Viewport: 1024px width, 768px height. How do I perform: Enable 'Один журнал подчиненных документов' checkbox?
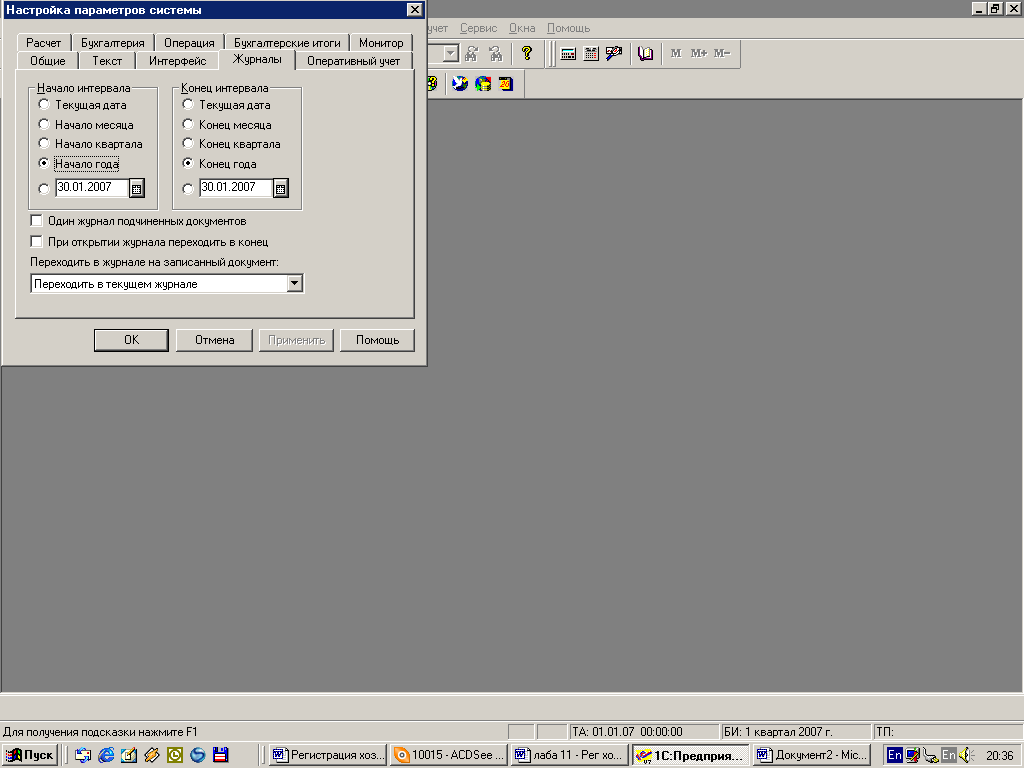click(37, 221)
